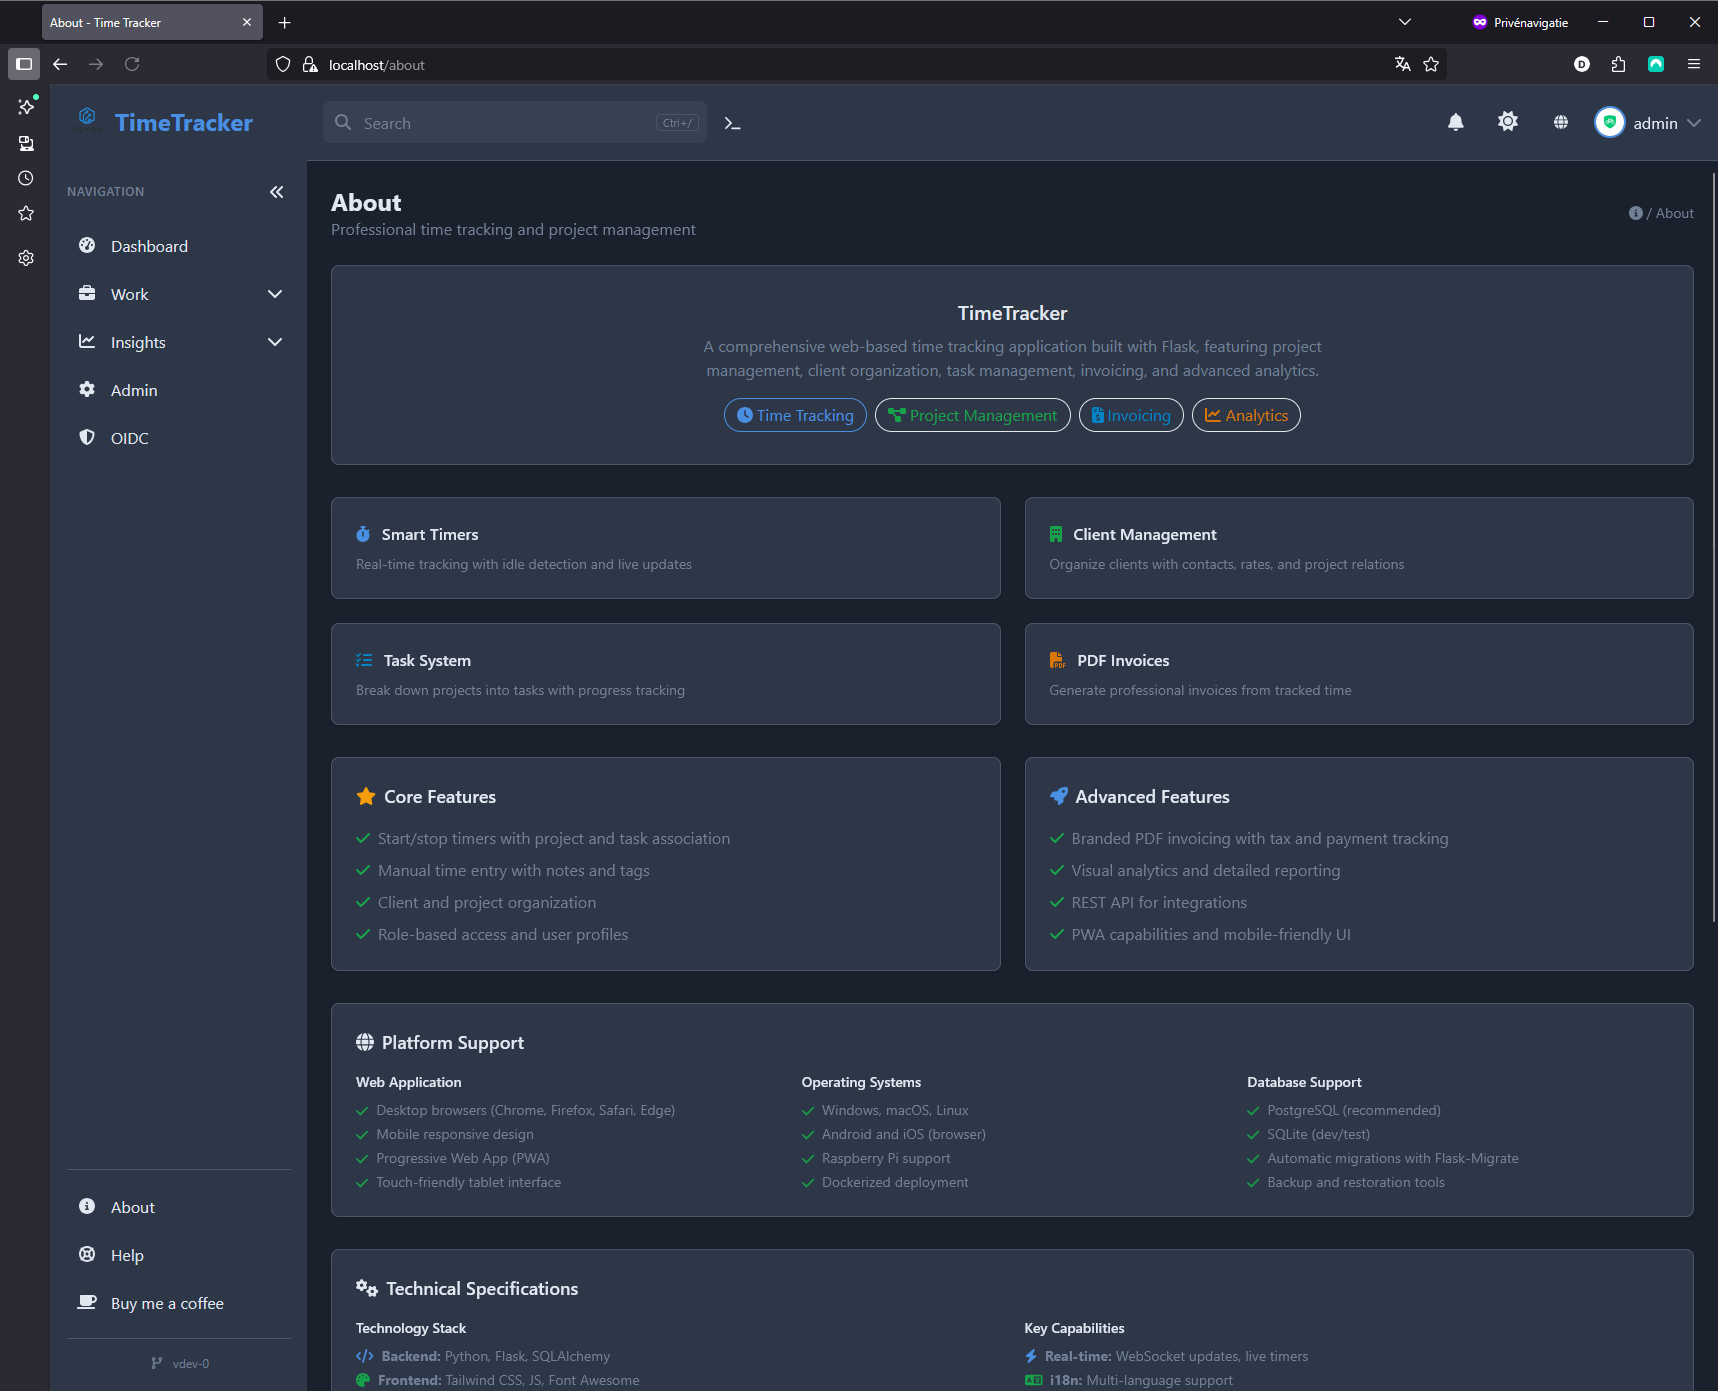Go to Dashboard in the sidebar
Image resolution: width=1718 pixels, height=1391 pixels.
point(149,246)
